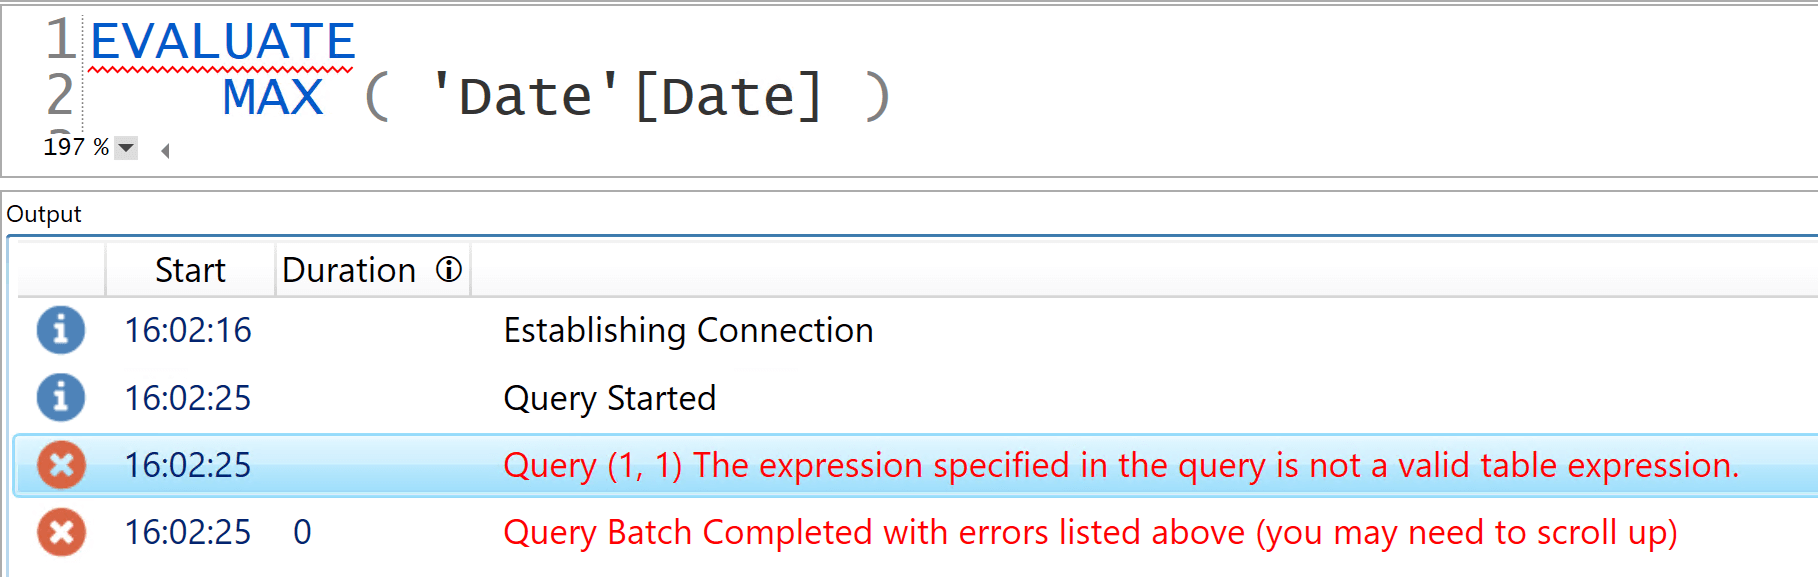The height and width of the screenshot is (577, 1818).
Task: Click the Duration column info icon
Action: click(x=449, y=269)
